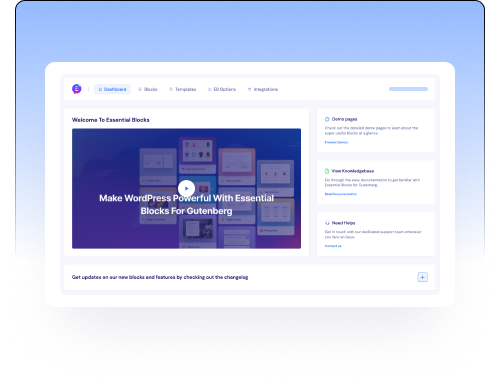500x387 pixels.
Task: Click the icon next to Blocks tab
Action: point(140,89)
